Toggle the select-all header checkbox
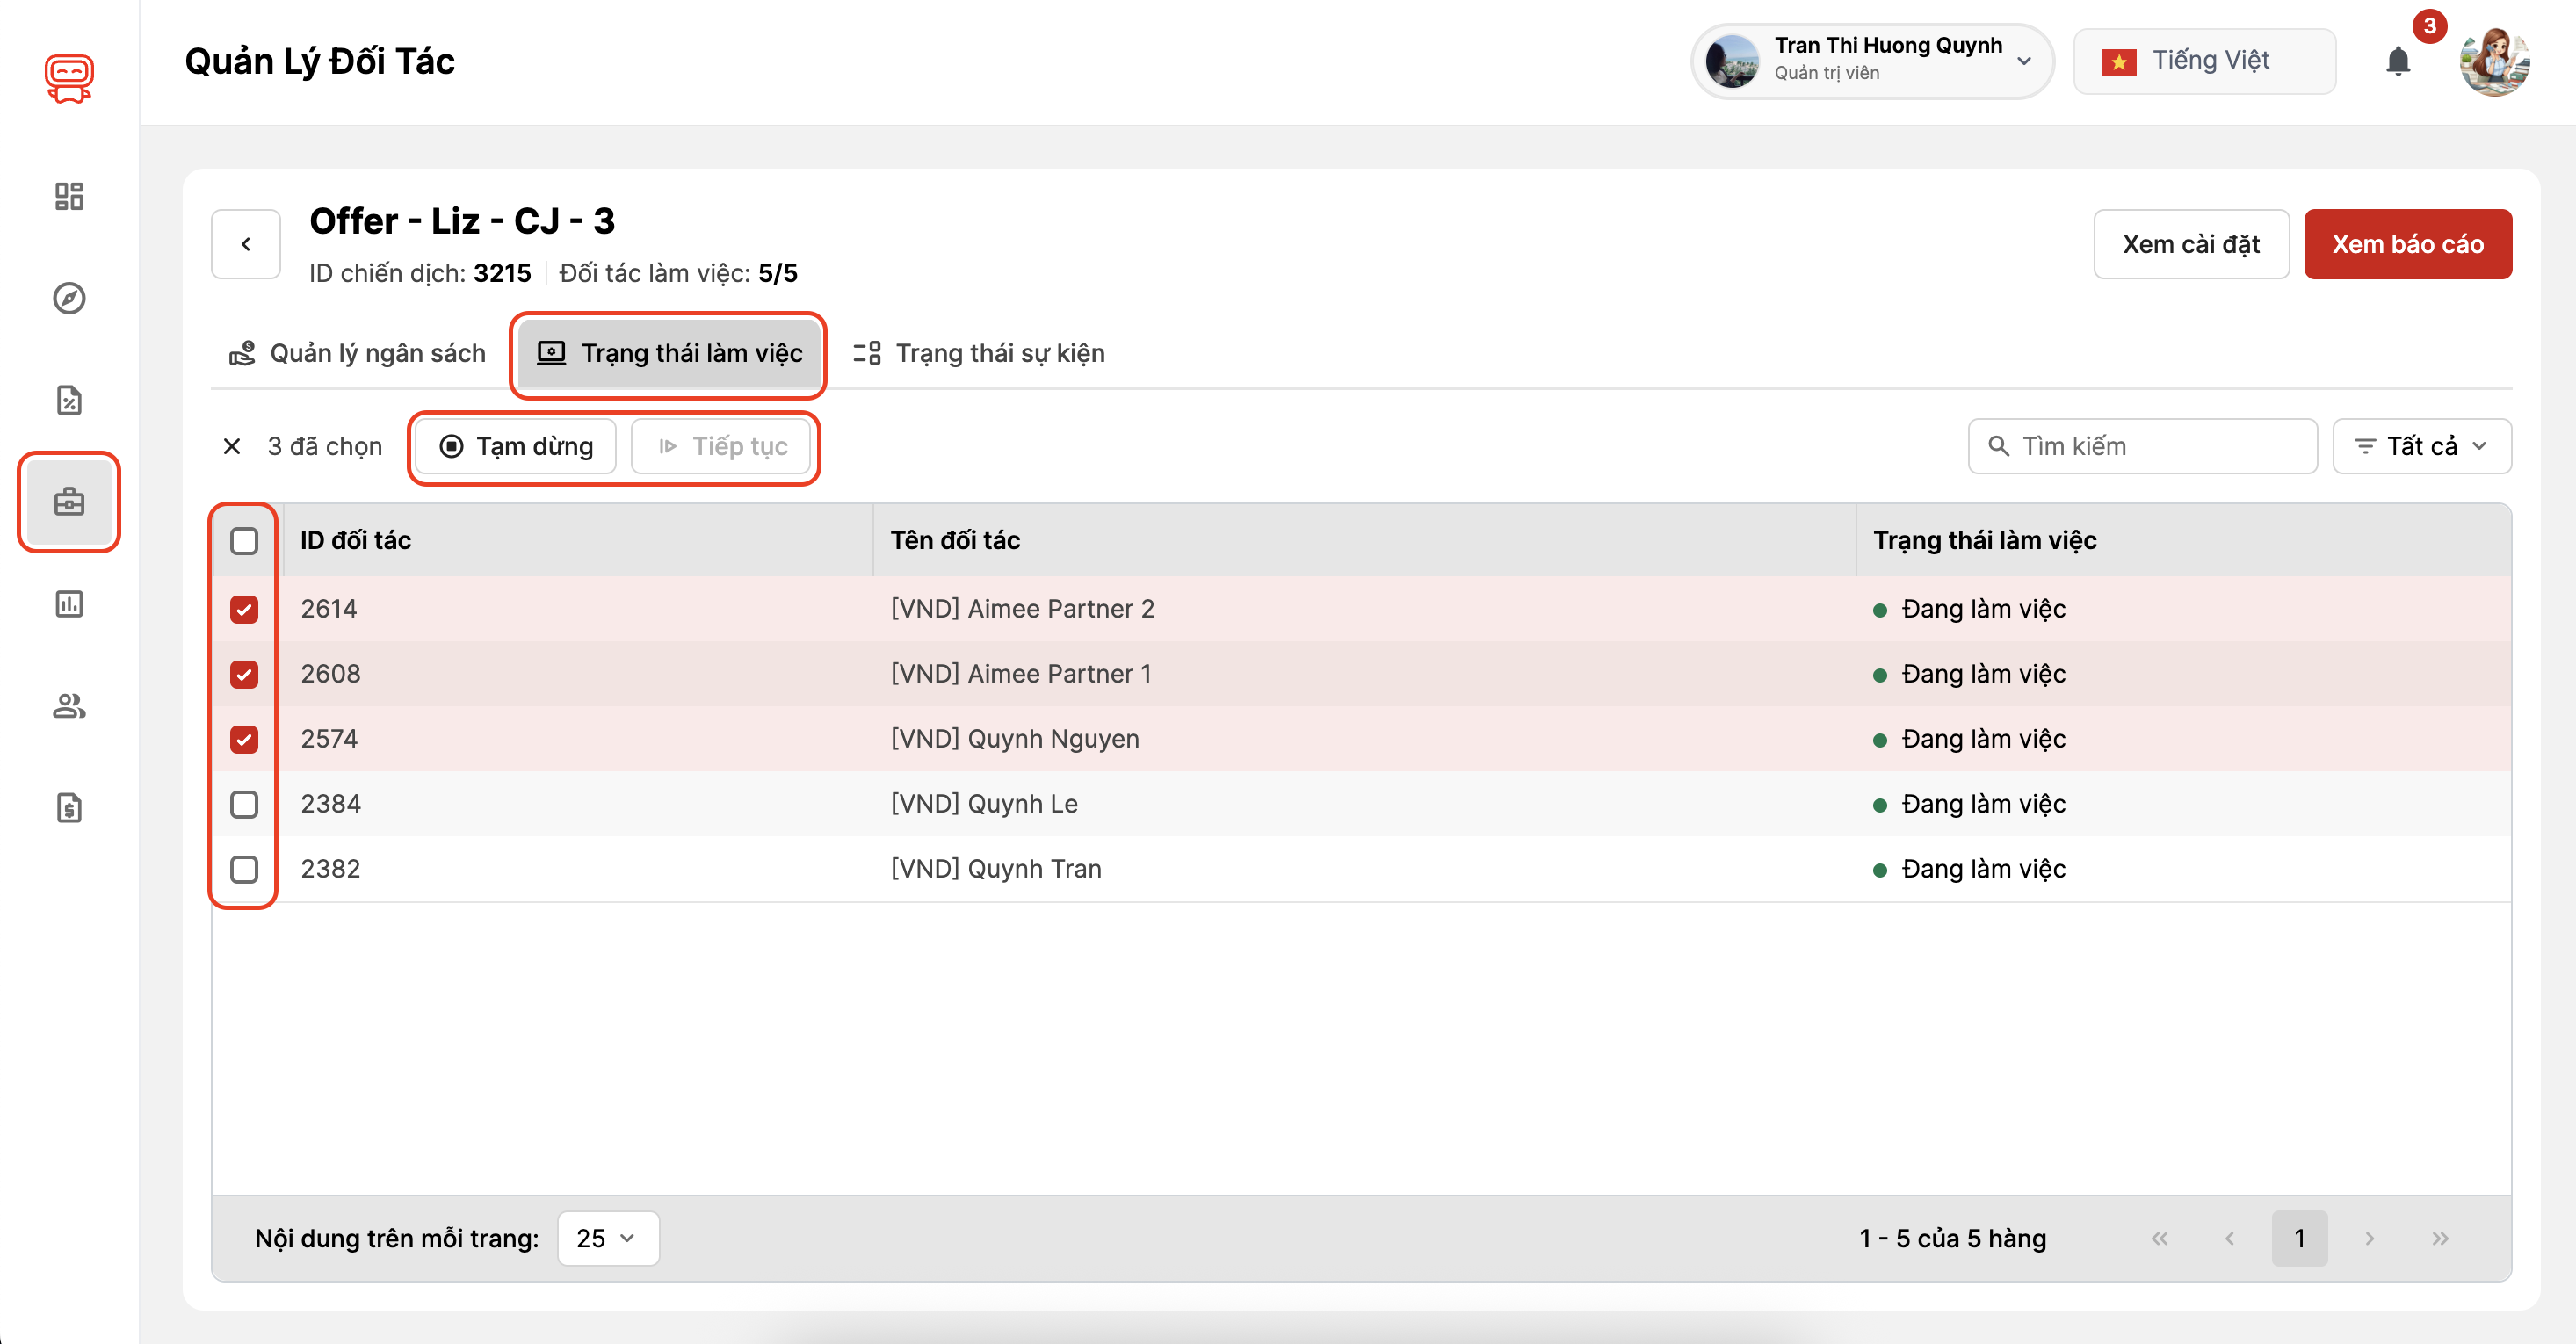The height and width of the screenshot is (1344, 2576). pyautogui.click(x=244, y=541)
